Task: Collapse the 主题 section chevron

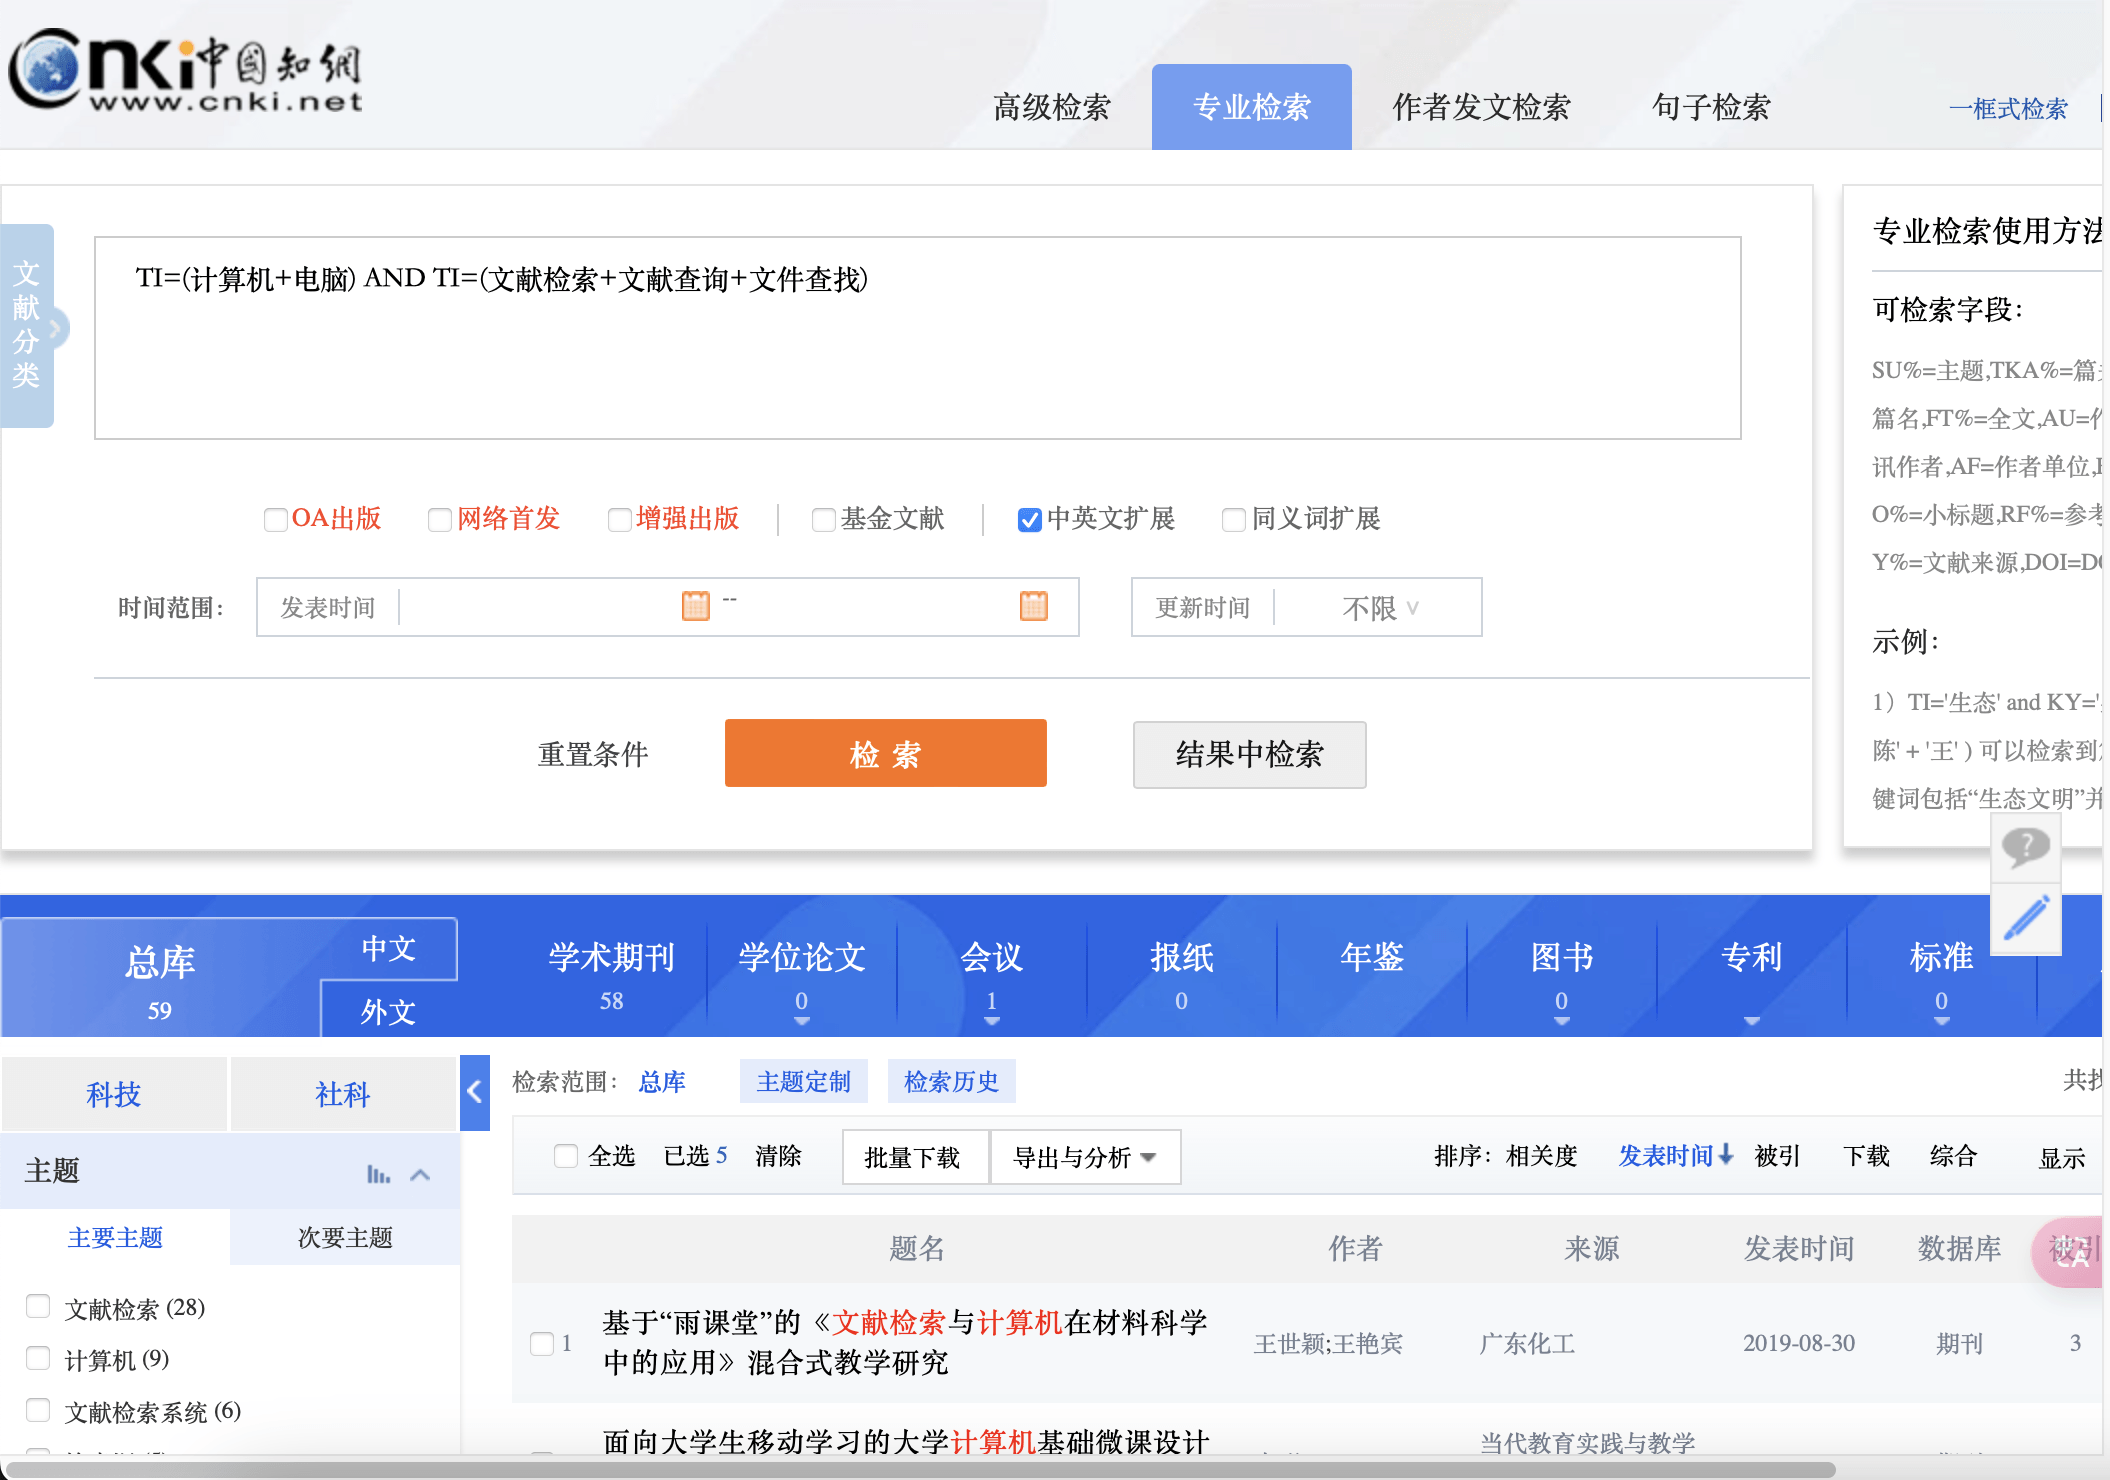Action: [x=420, y=1175]
